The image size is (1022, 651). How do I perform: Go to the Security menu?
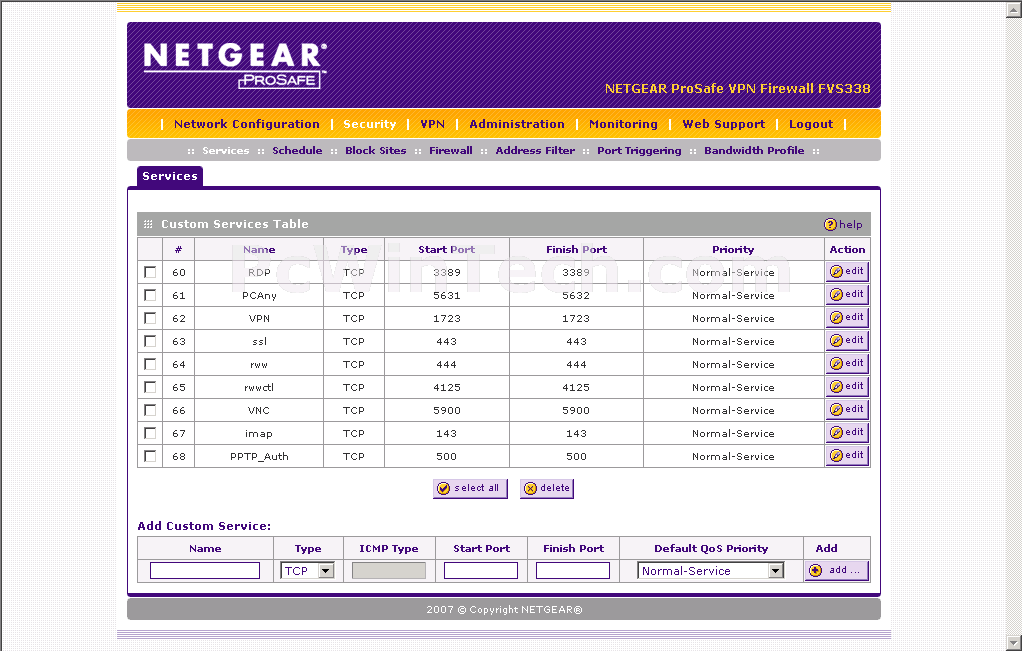tap(370, 124)
